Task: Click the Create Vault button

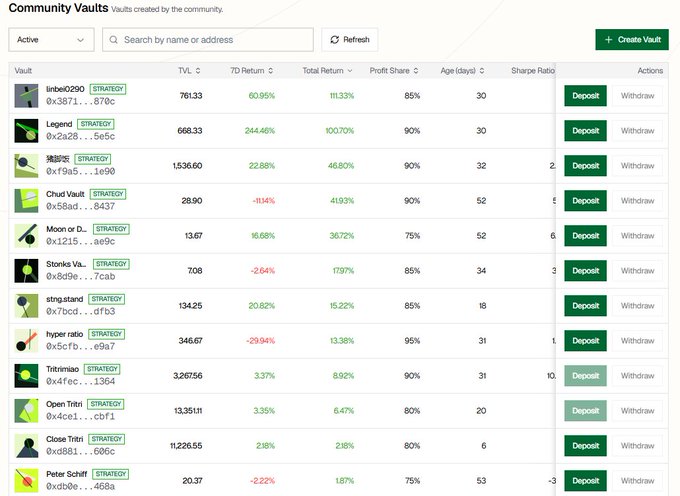Action: point(632,40)
